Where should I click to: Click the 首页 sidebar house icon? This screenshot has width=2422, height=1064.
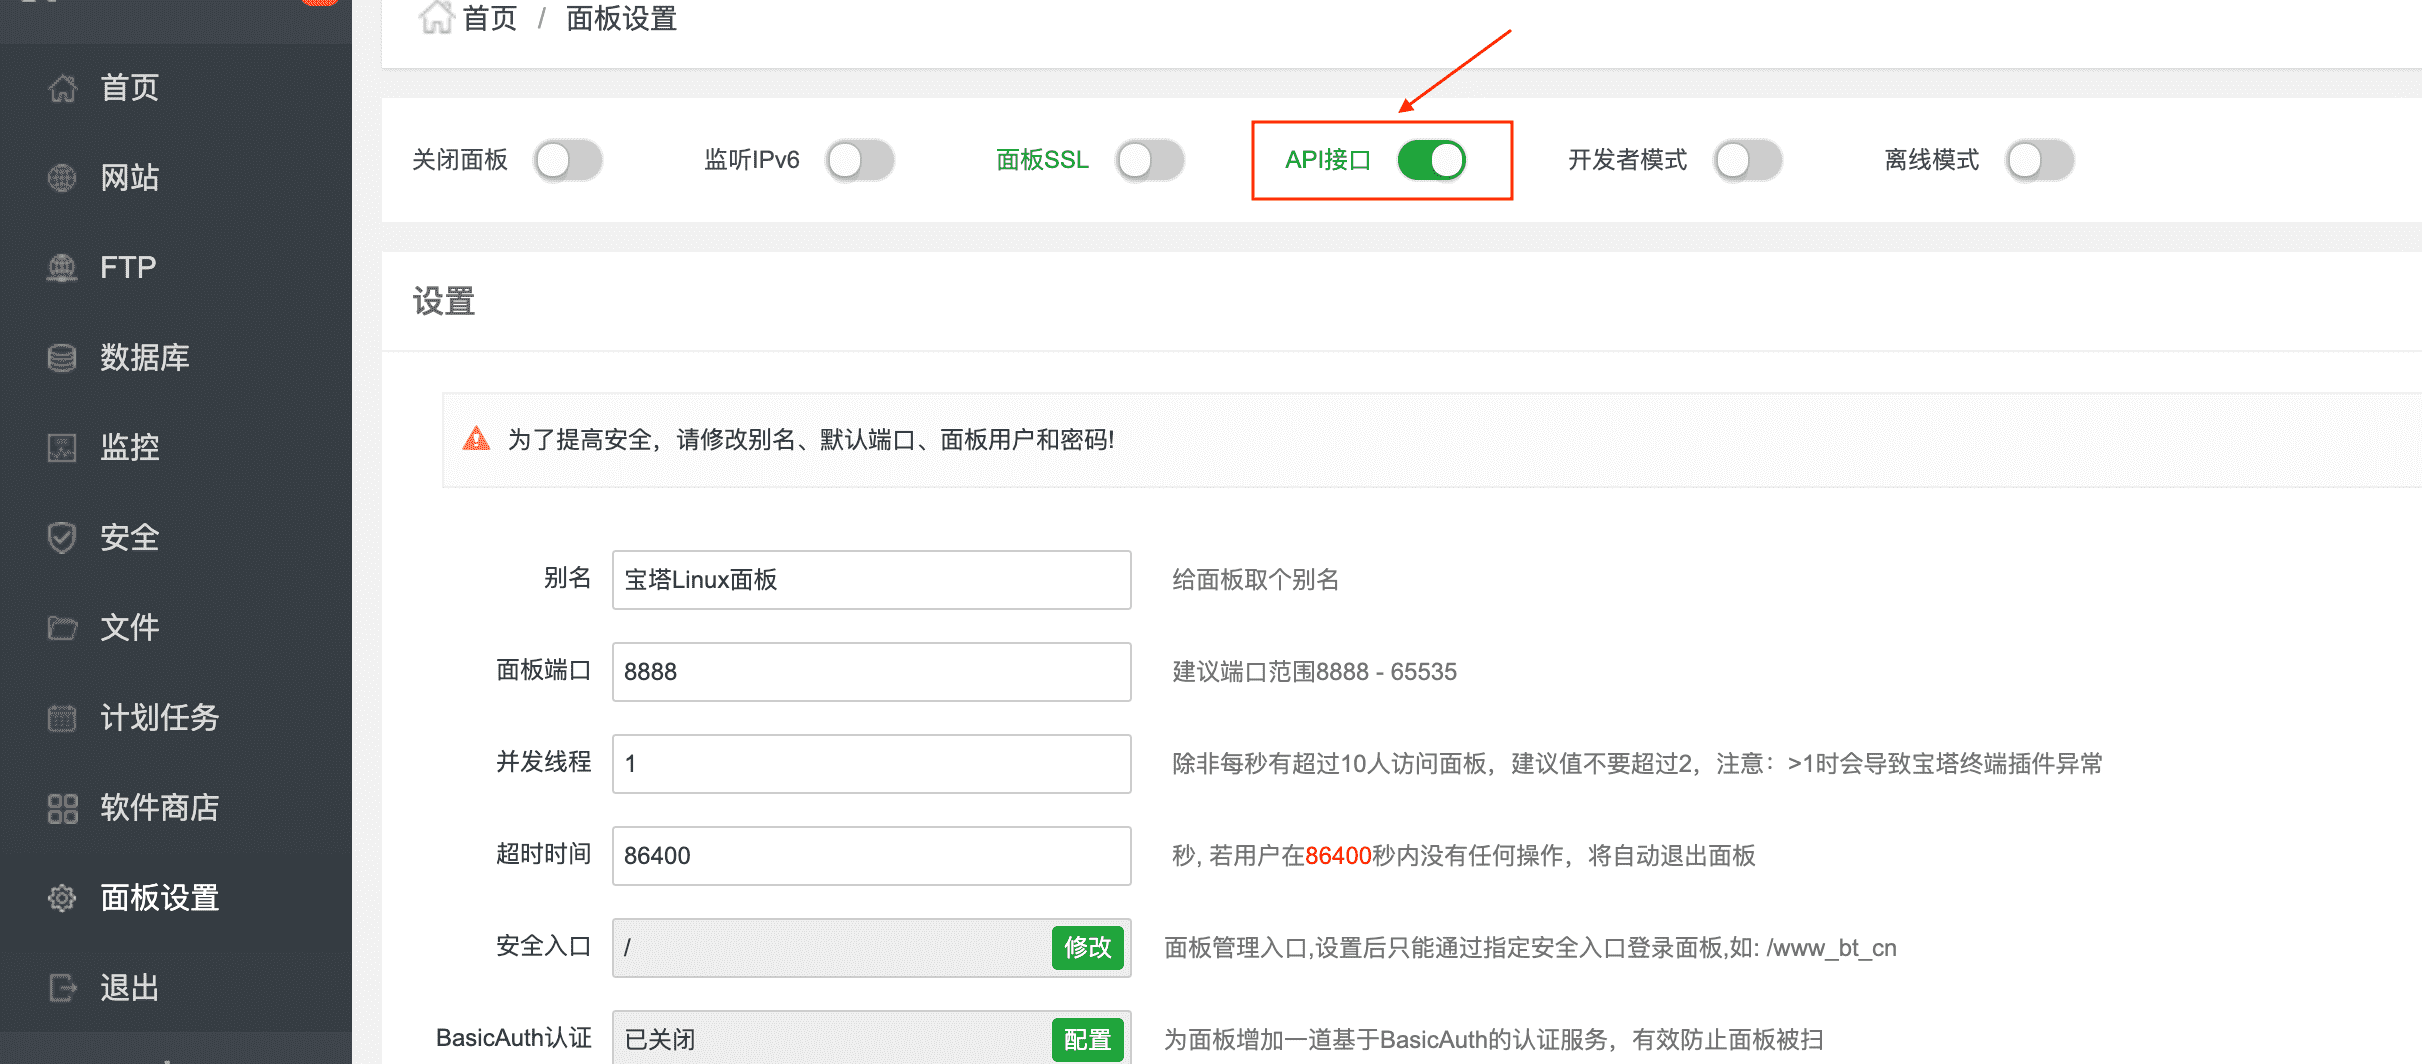pyautogui.click(x=62, y=88)
